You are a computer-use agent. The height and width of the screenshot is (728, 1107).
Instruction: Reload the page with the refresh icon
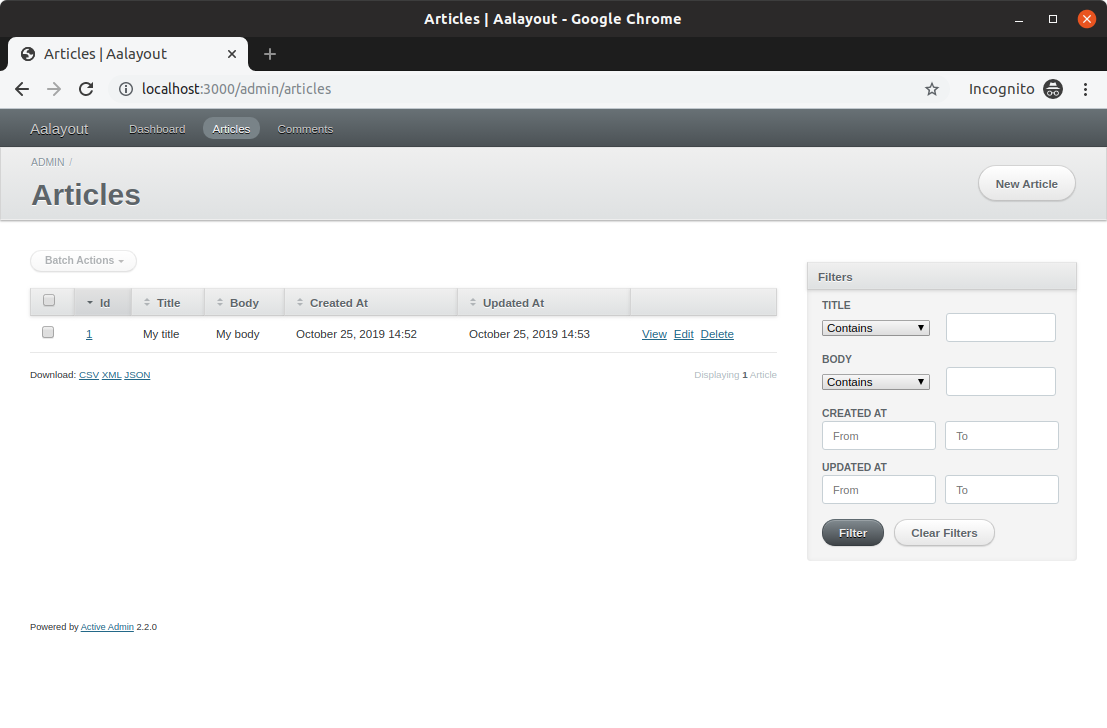(x=86, y=89)
